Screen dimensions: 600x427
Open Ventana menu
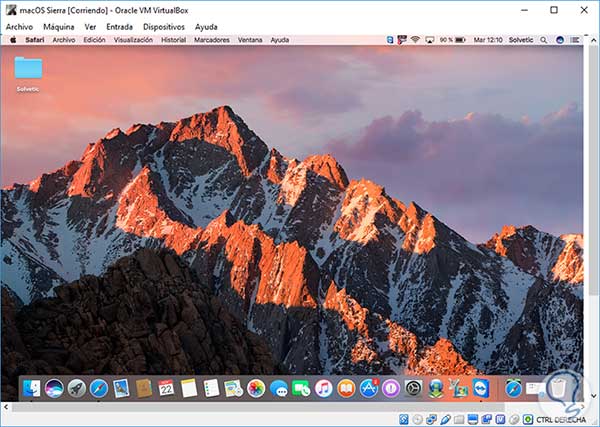(250, 40)
